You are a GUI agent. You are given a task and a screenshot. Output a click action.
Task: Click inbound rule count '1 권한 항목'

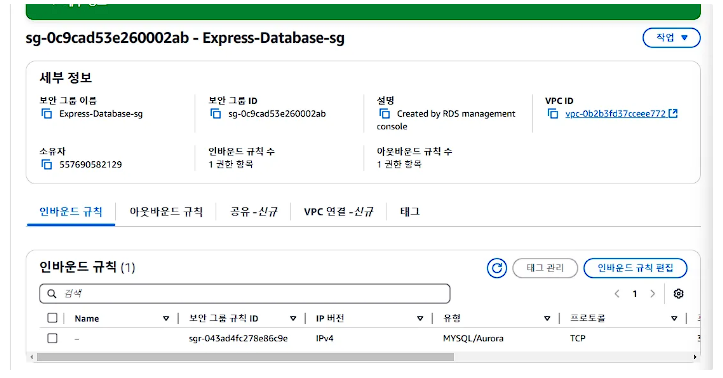231,164
